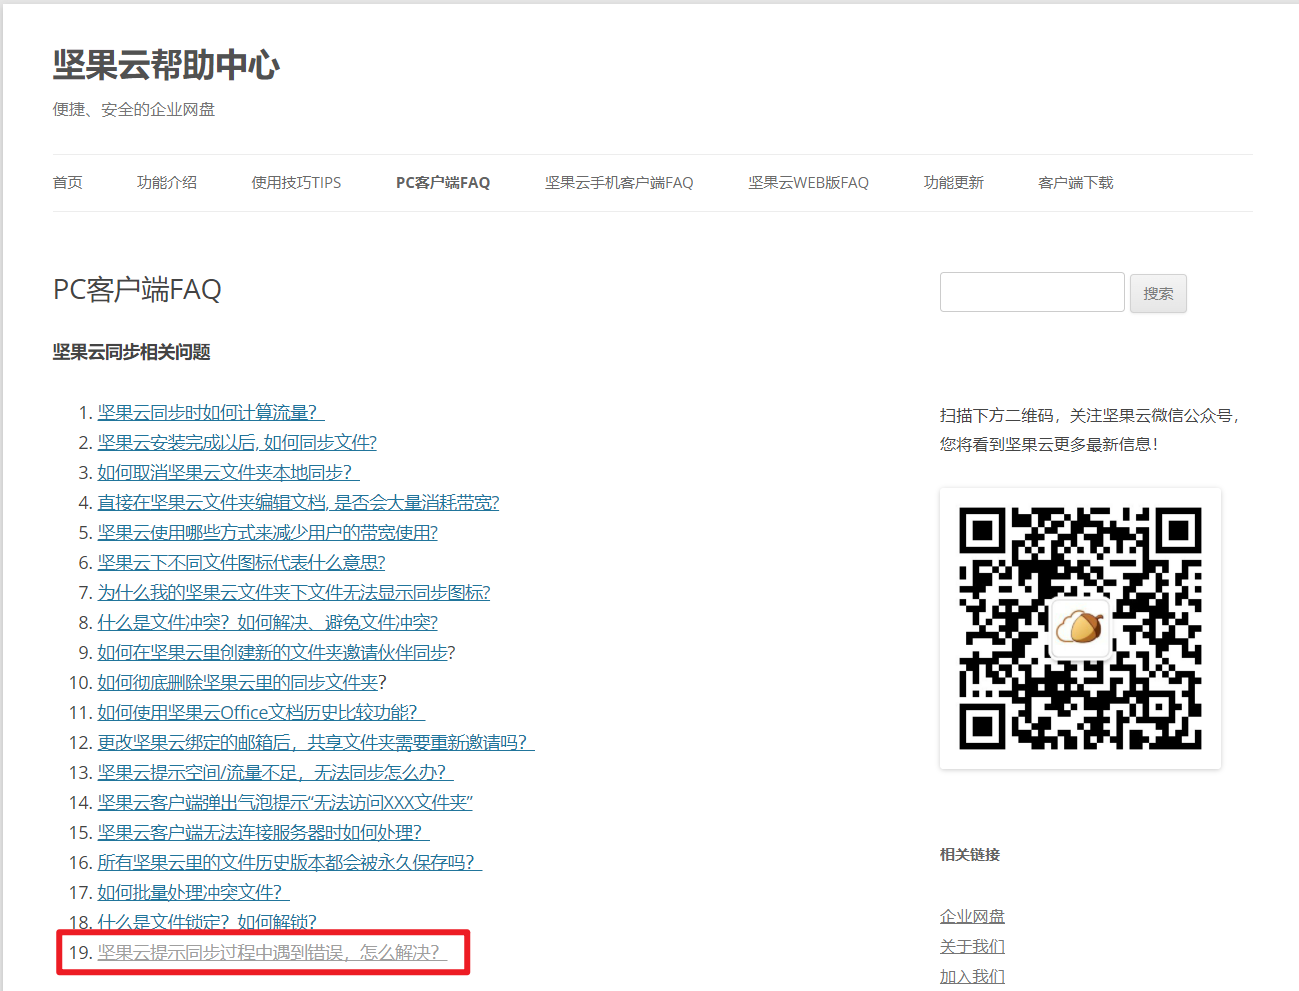Open FAQ 如何取消坚果云文件夹本地同步？
1299x991 pixels.
point(228,472)
